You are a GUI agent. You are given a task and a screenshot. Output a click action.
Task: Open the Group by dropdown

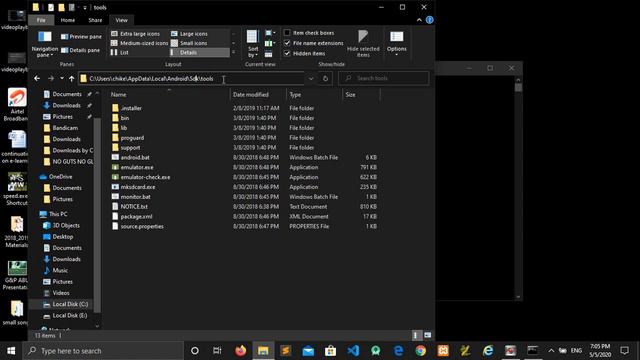pyautogui.click(x=269, y=33)
